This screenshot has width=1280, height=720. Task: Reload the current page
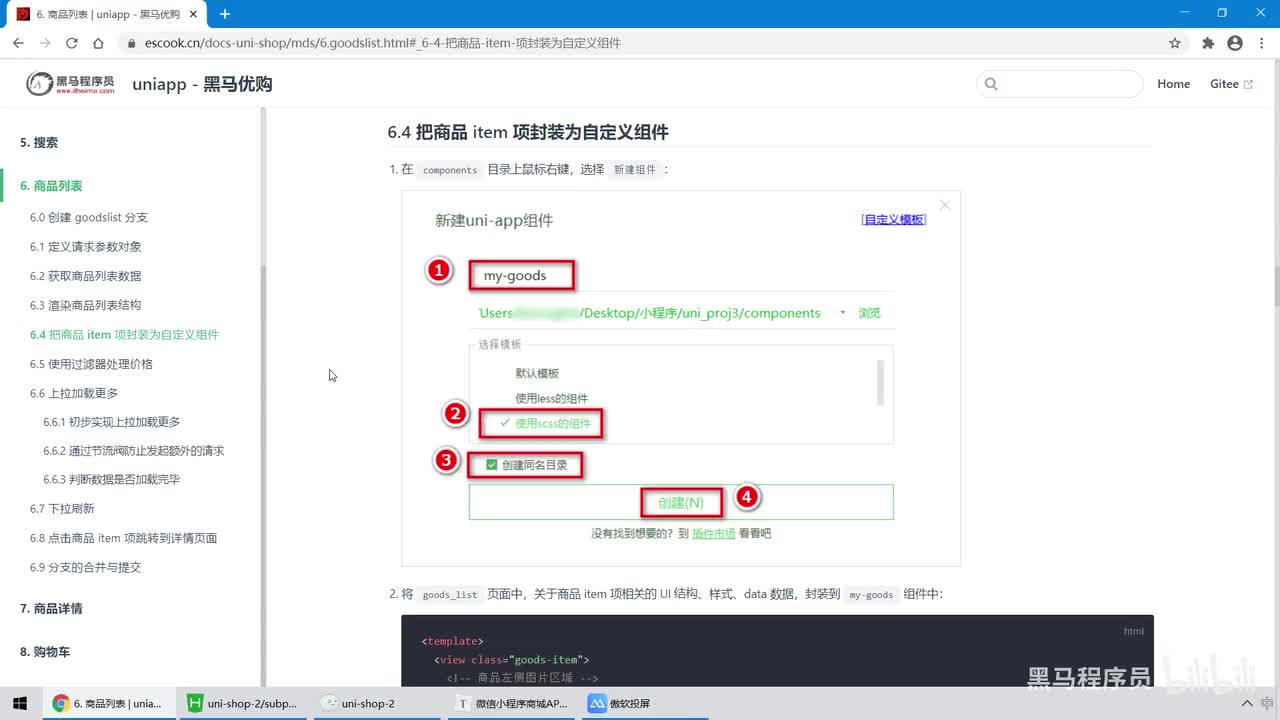click(x=72, y=43)
